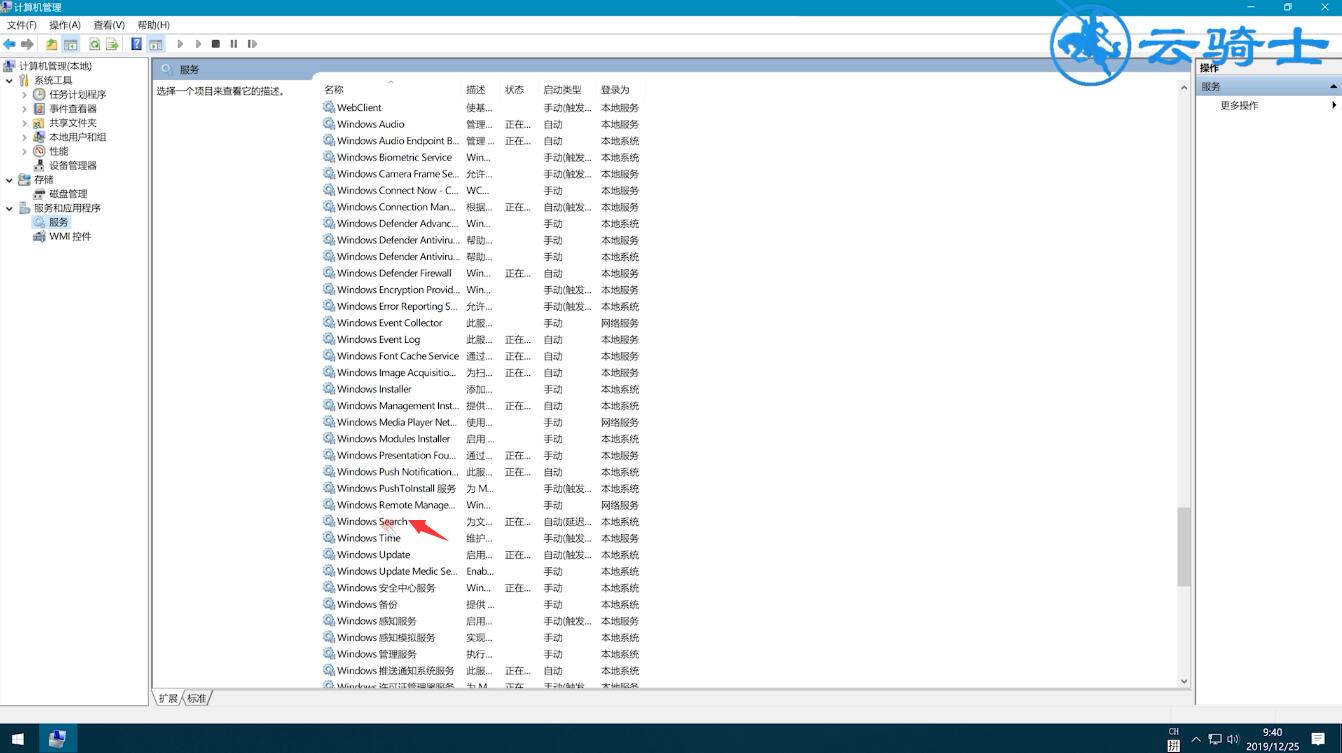Select the Windows Update Medic Se... row
Viewport: 1342px width, 753px height.
pyautogui.click(x=481, y=571)
